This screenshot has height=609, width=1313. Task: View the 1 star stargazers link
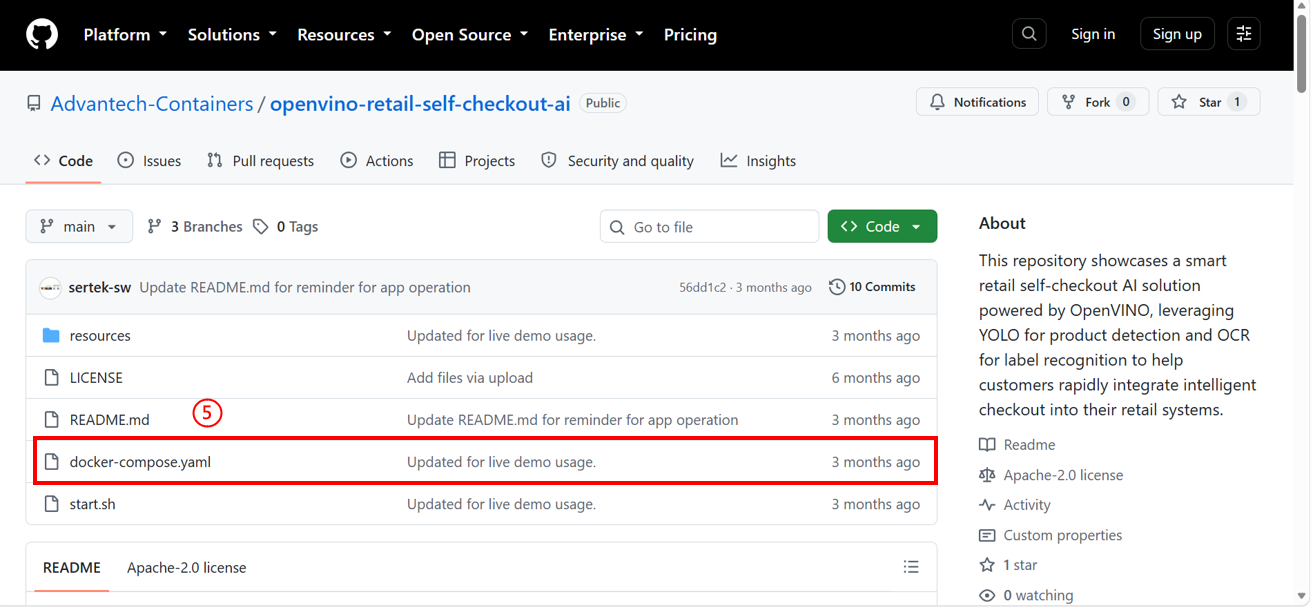(x=1008, y=565)
